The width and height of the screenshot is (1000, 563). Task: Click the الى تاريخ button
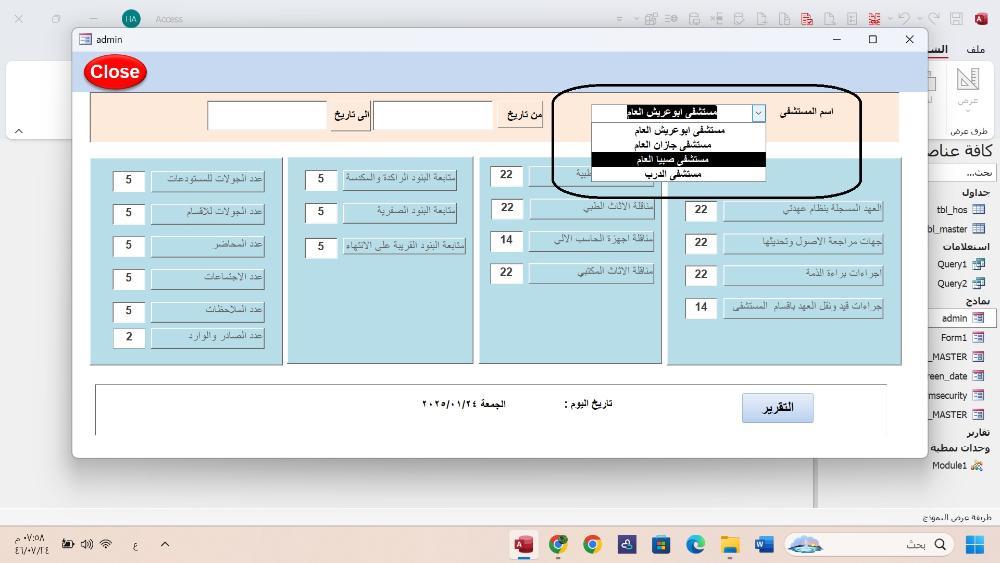pyautogui.click(x=350, y=115)
